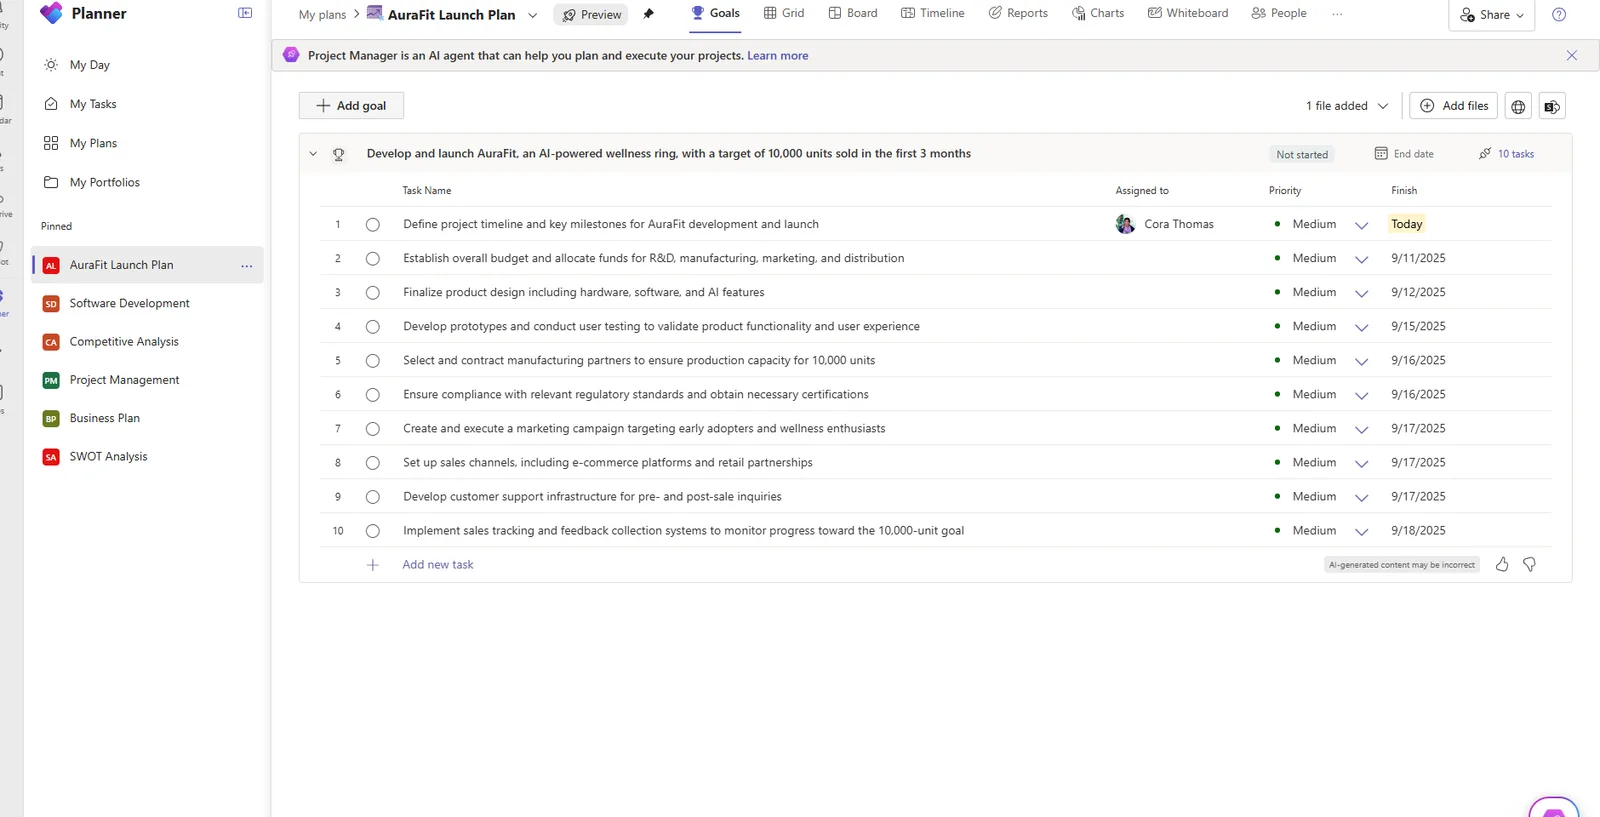1600x817 pixels.
Task: Click the Planner app logo icon
Action: point(51,13)
